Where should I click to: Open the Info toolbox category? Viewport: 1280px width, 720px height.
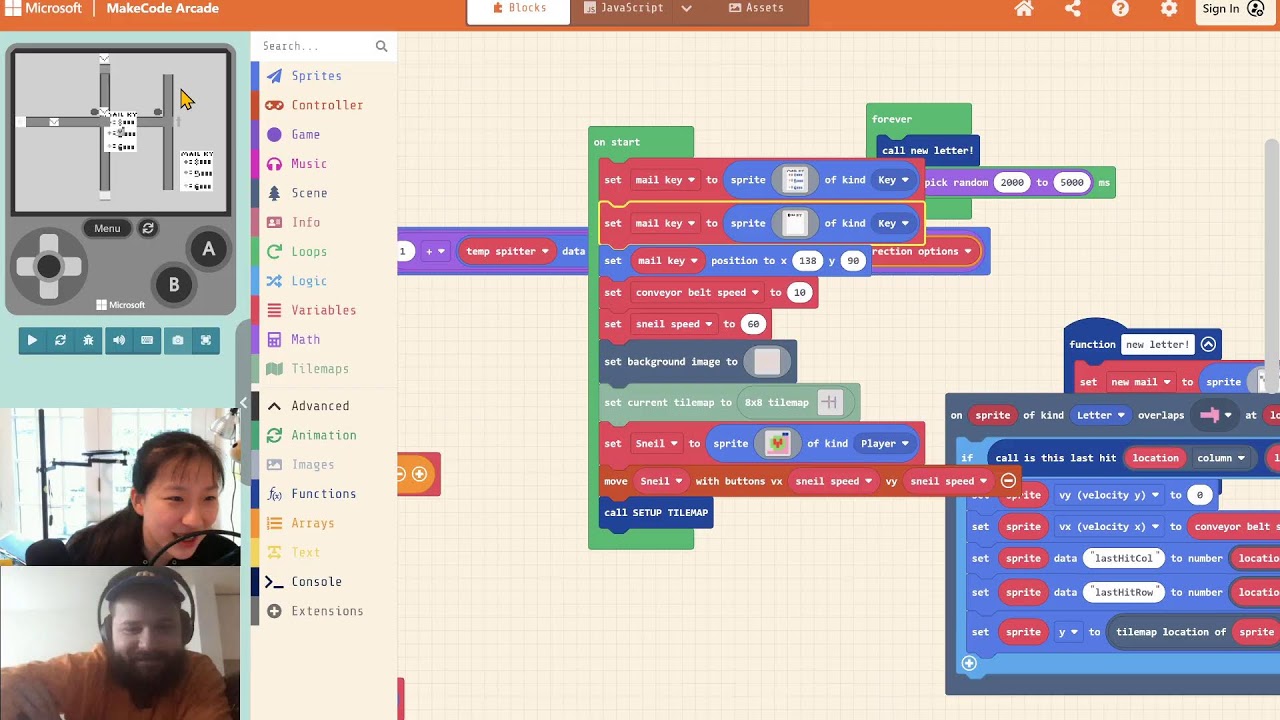click(x=324, y=222)
